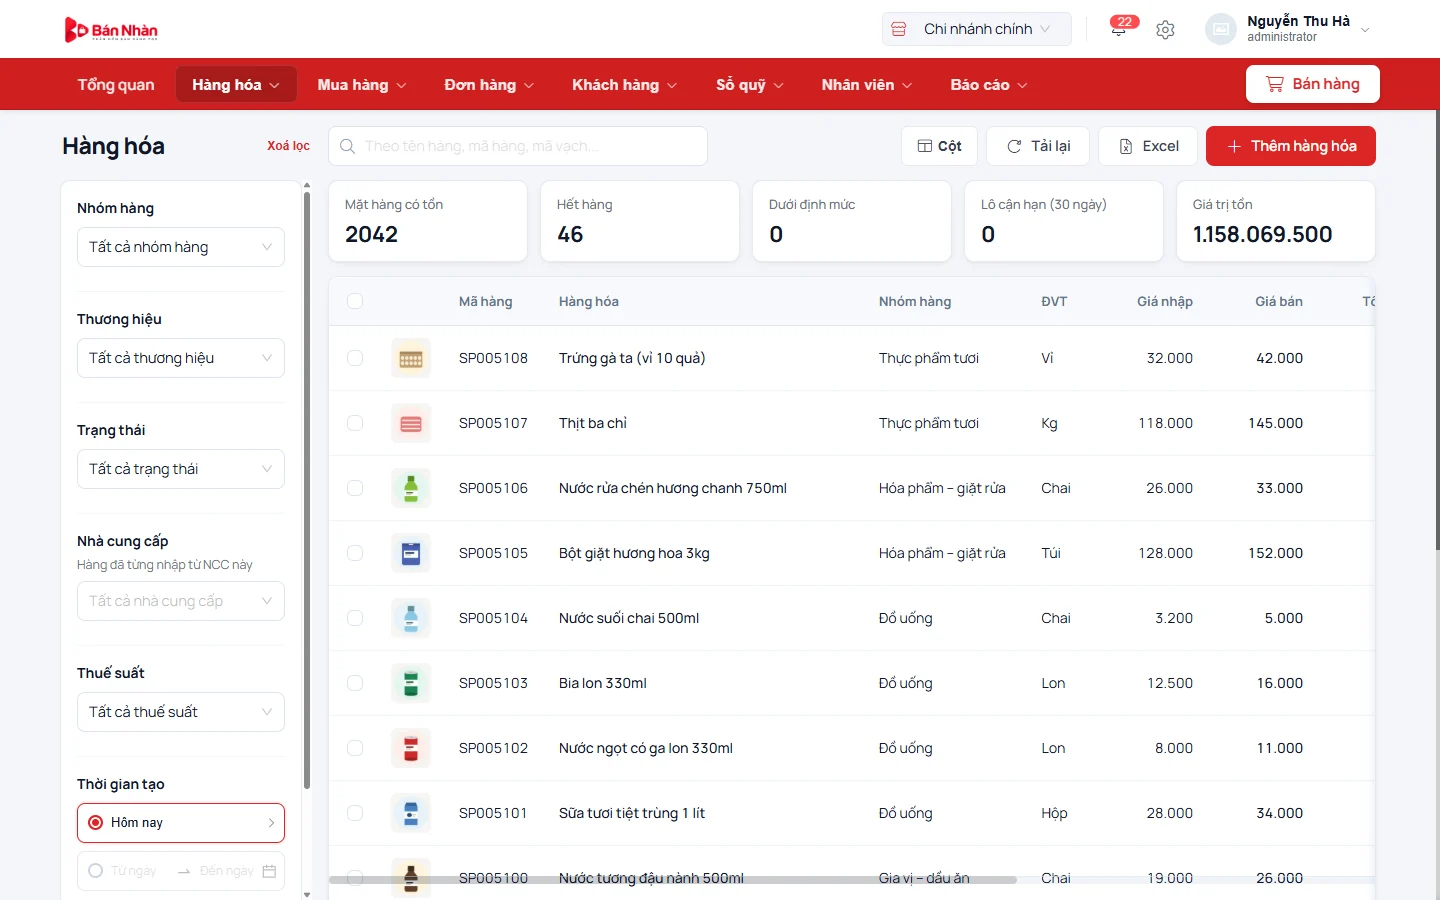
Task: Click the product icon for Thịt ba chỉ
Action: coord(411,423)
